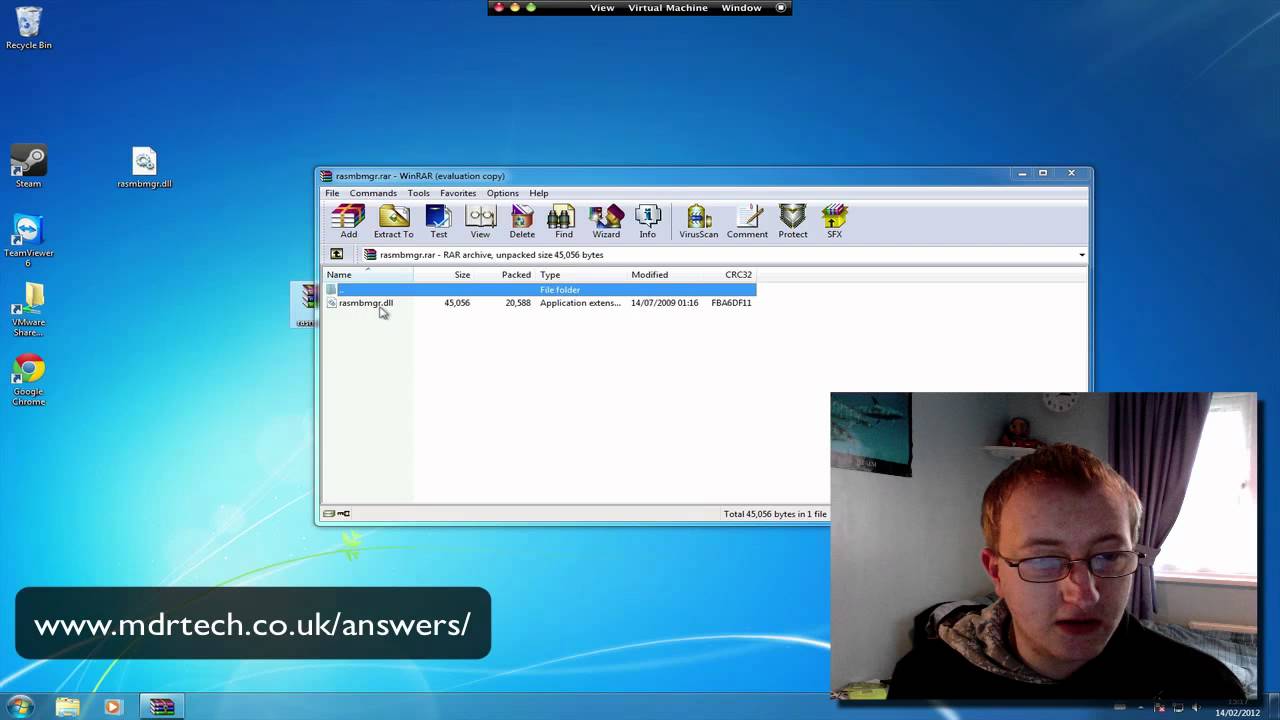
Task: Click the Protect archive icon
Action: [x=792, y=221]
